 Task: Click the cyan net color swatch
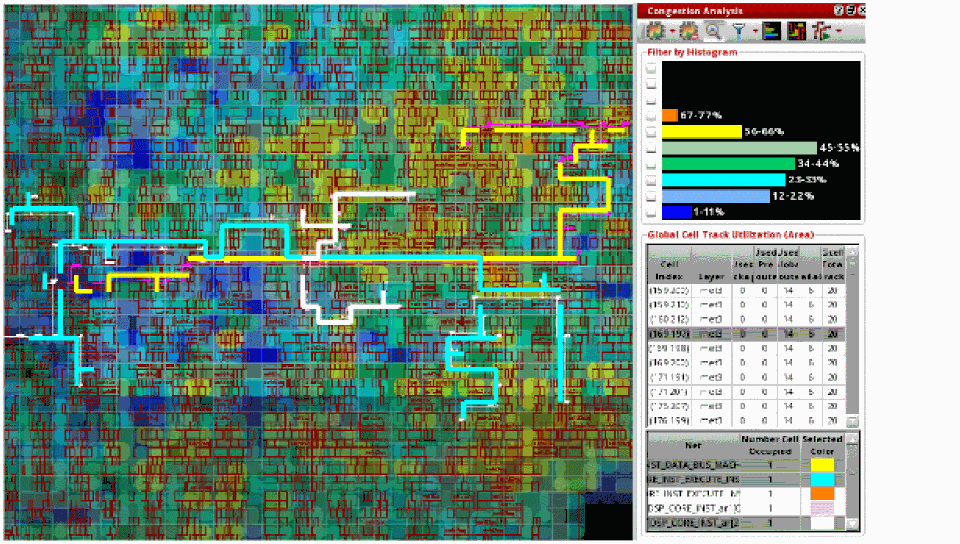[x=822, y=479]
